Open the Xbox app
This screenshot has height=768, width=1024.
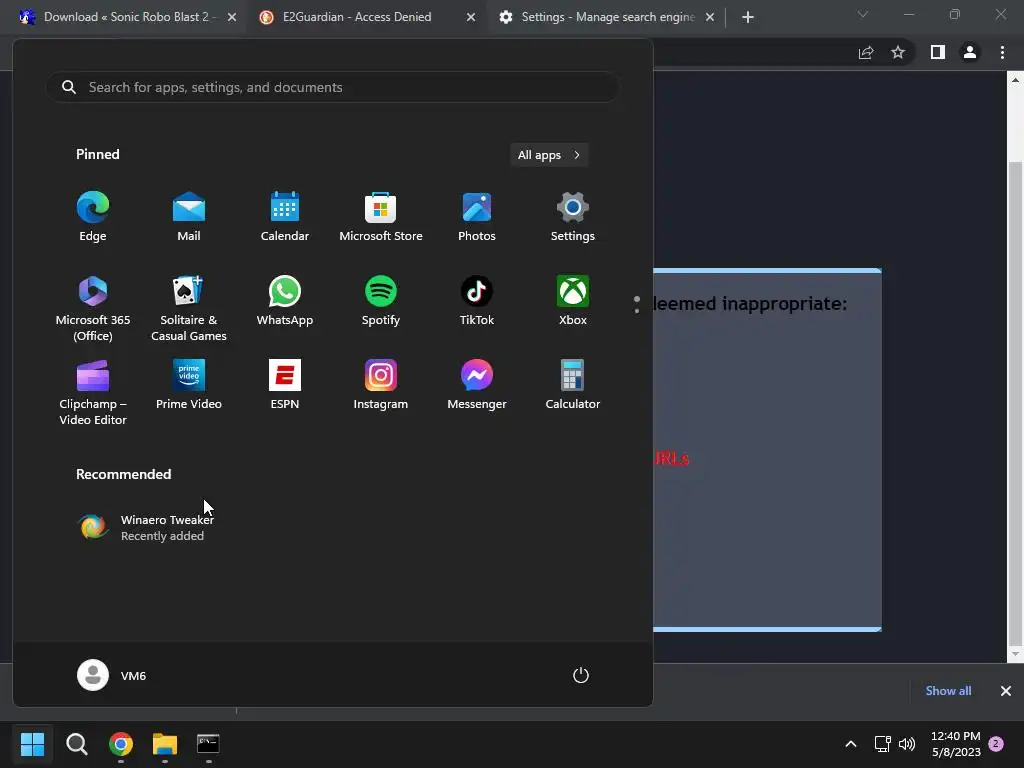coord(573,302)
